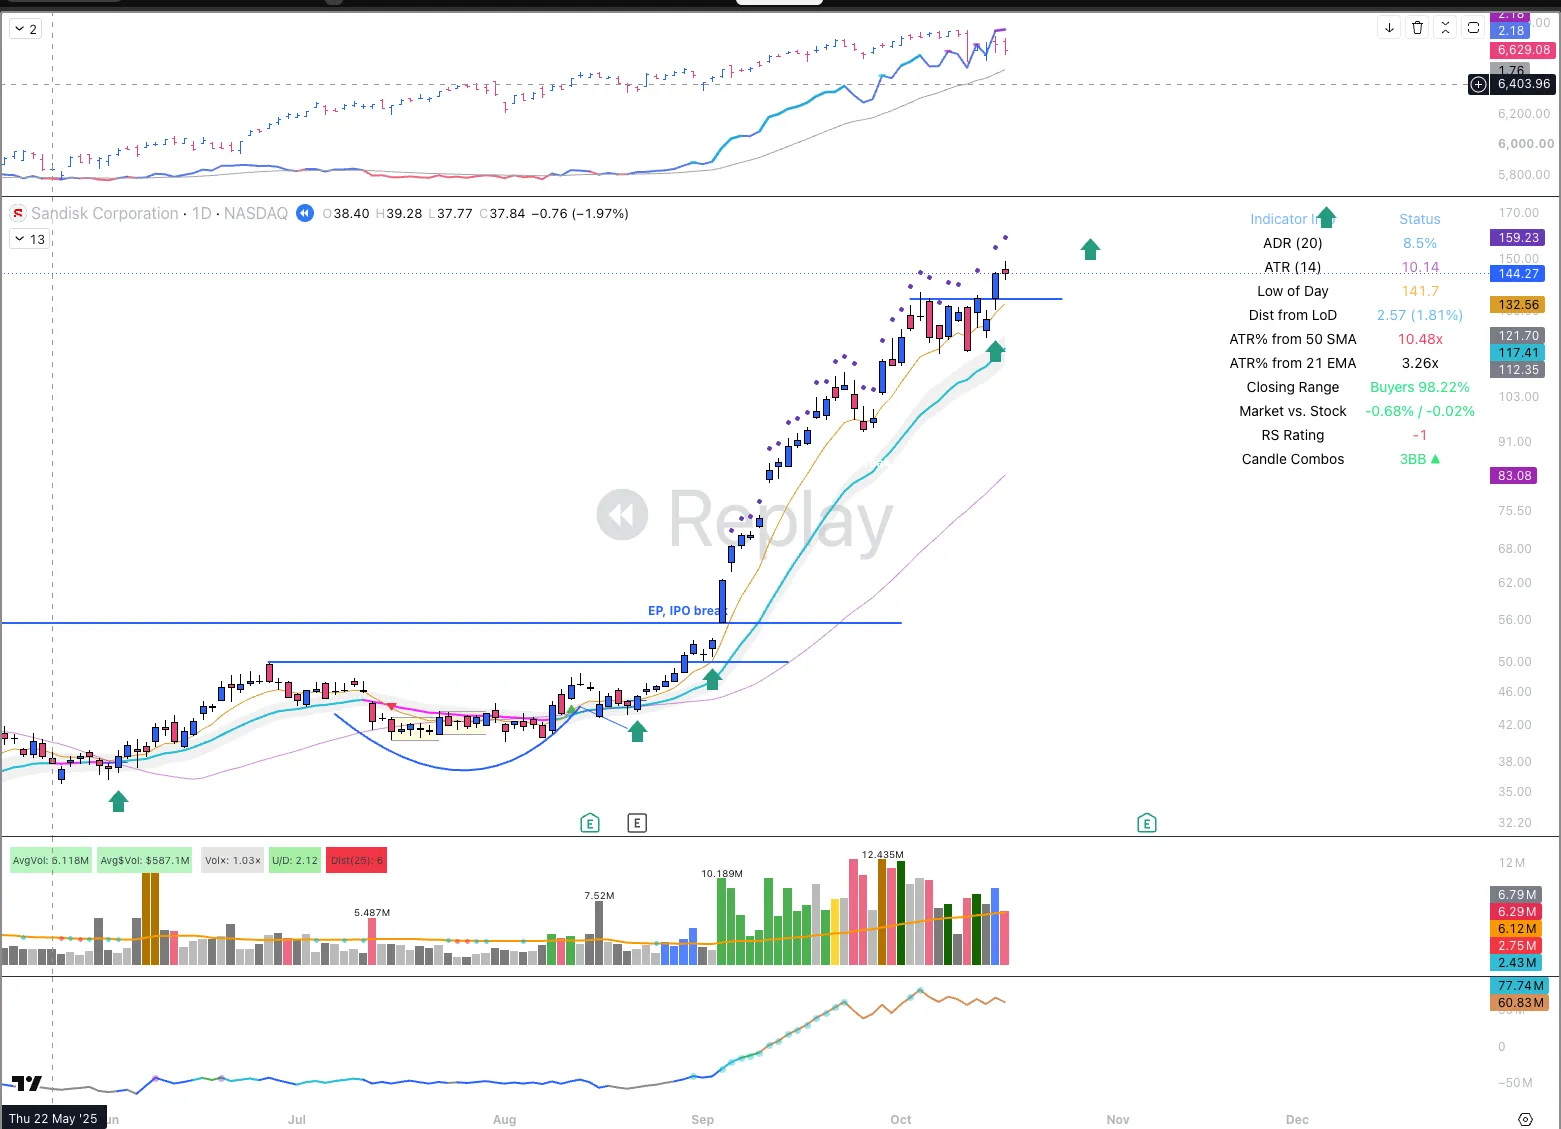
Task: Click the Status column header
Action: [x=1420, y=219]
